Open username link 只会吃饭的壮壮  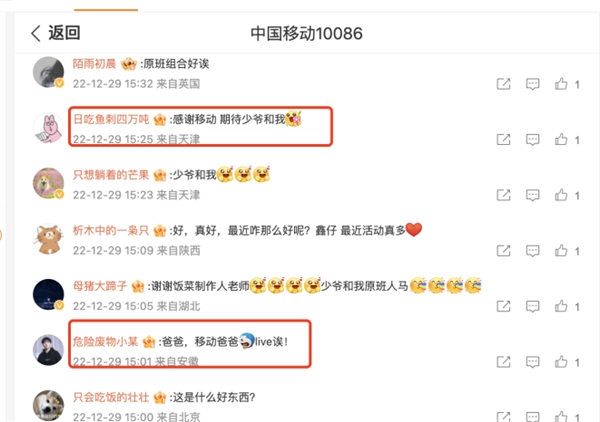pyautogui.click(x=111, y=397)
